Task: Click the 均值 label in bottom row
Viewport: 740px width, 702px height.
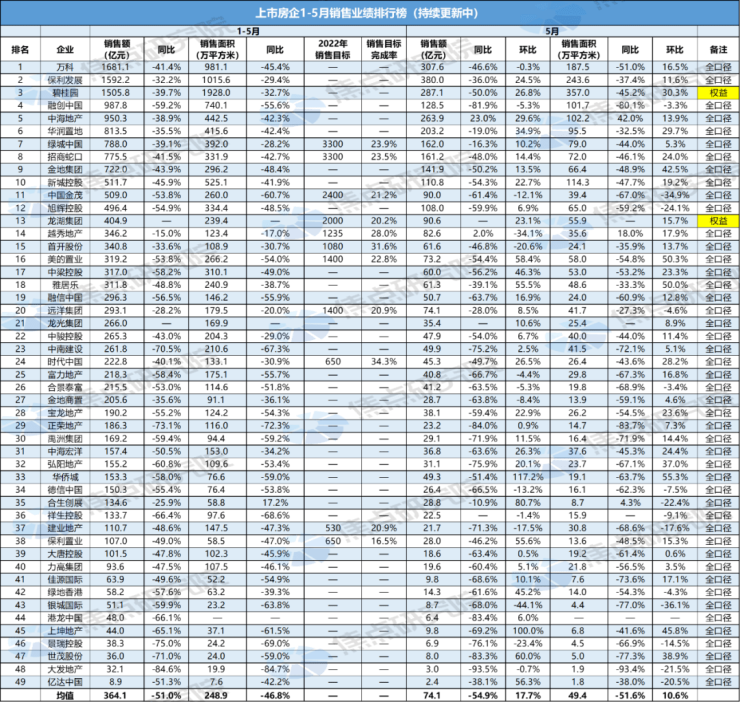Action: 65,695
